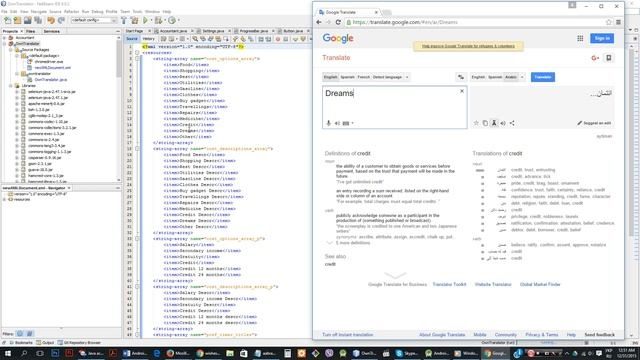Screen dimensions: 640x360
Task: Switch to Services panel tab
Action: (x=51, y=31)
